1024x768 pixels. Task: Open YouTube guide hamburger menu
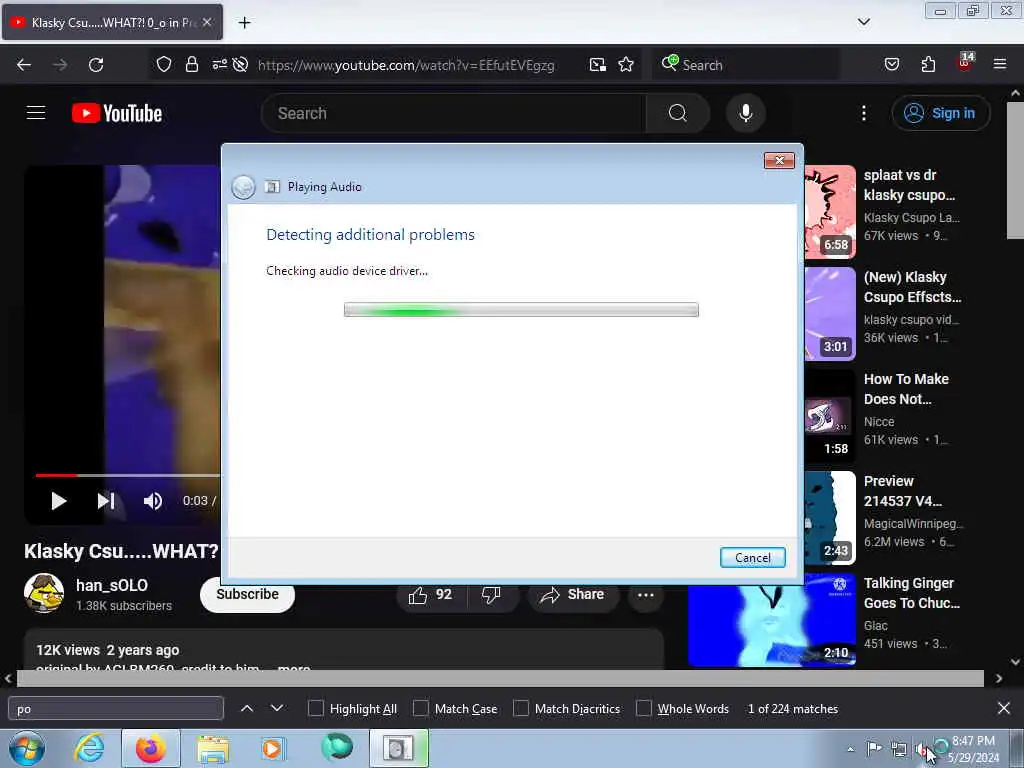36,113
